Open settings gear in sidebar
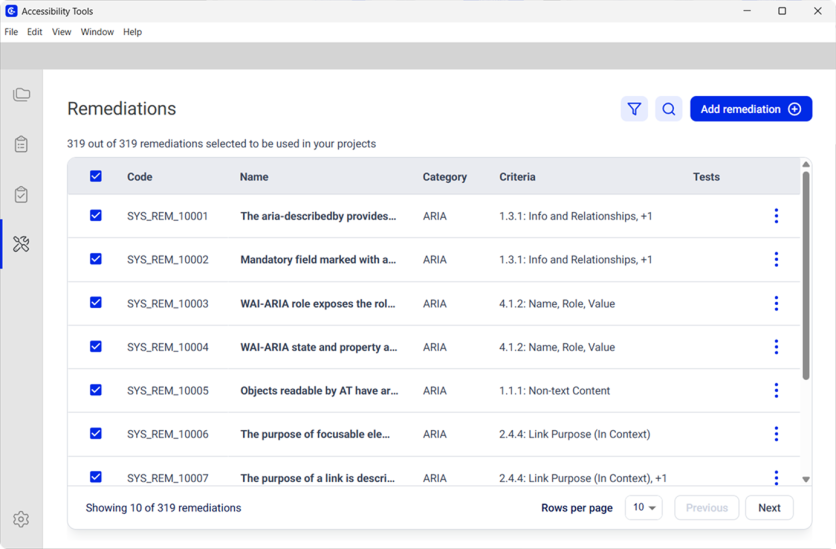Screen dimensions: 836x549 21,519
